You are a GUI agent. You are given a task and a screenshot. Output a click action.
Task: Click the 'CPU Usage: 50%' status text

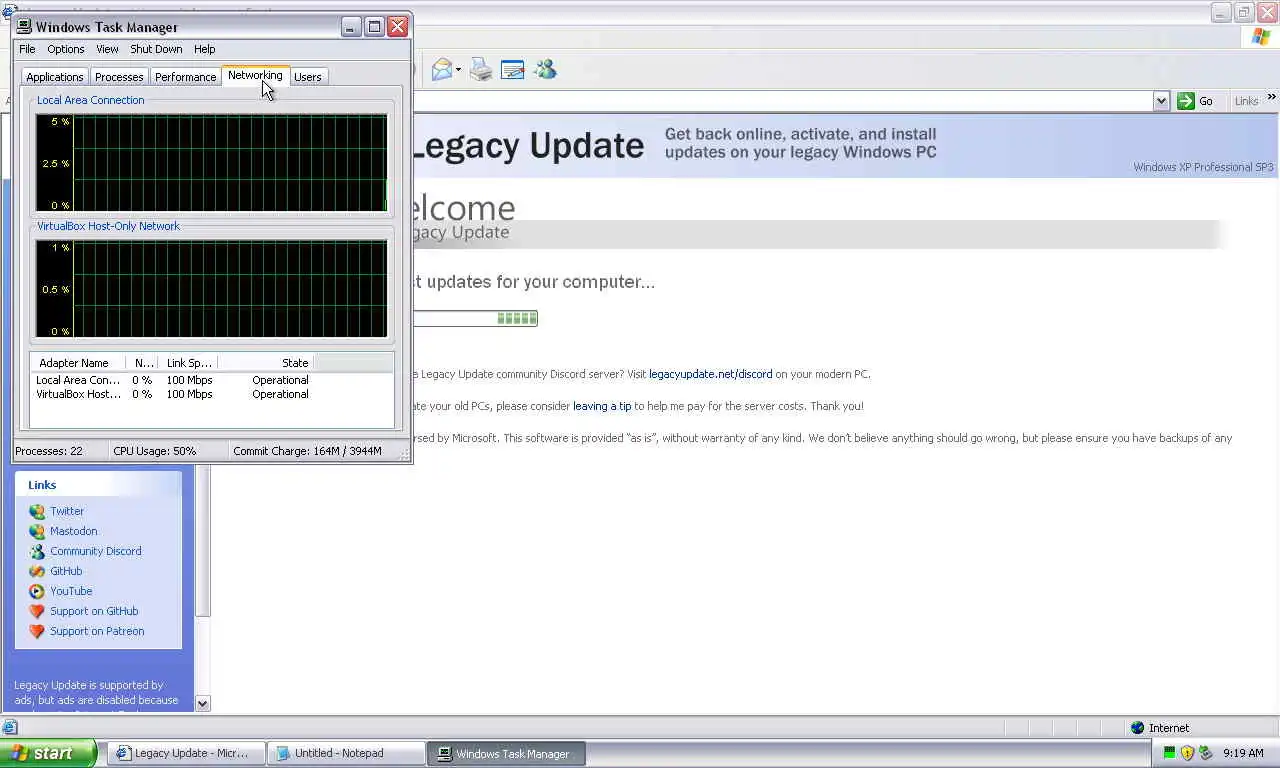pyautogui.click(x=154, y=451)
